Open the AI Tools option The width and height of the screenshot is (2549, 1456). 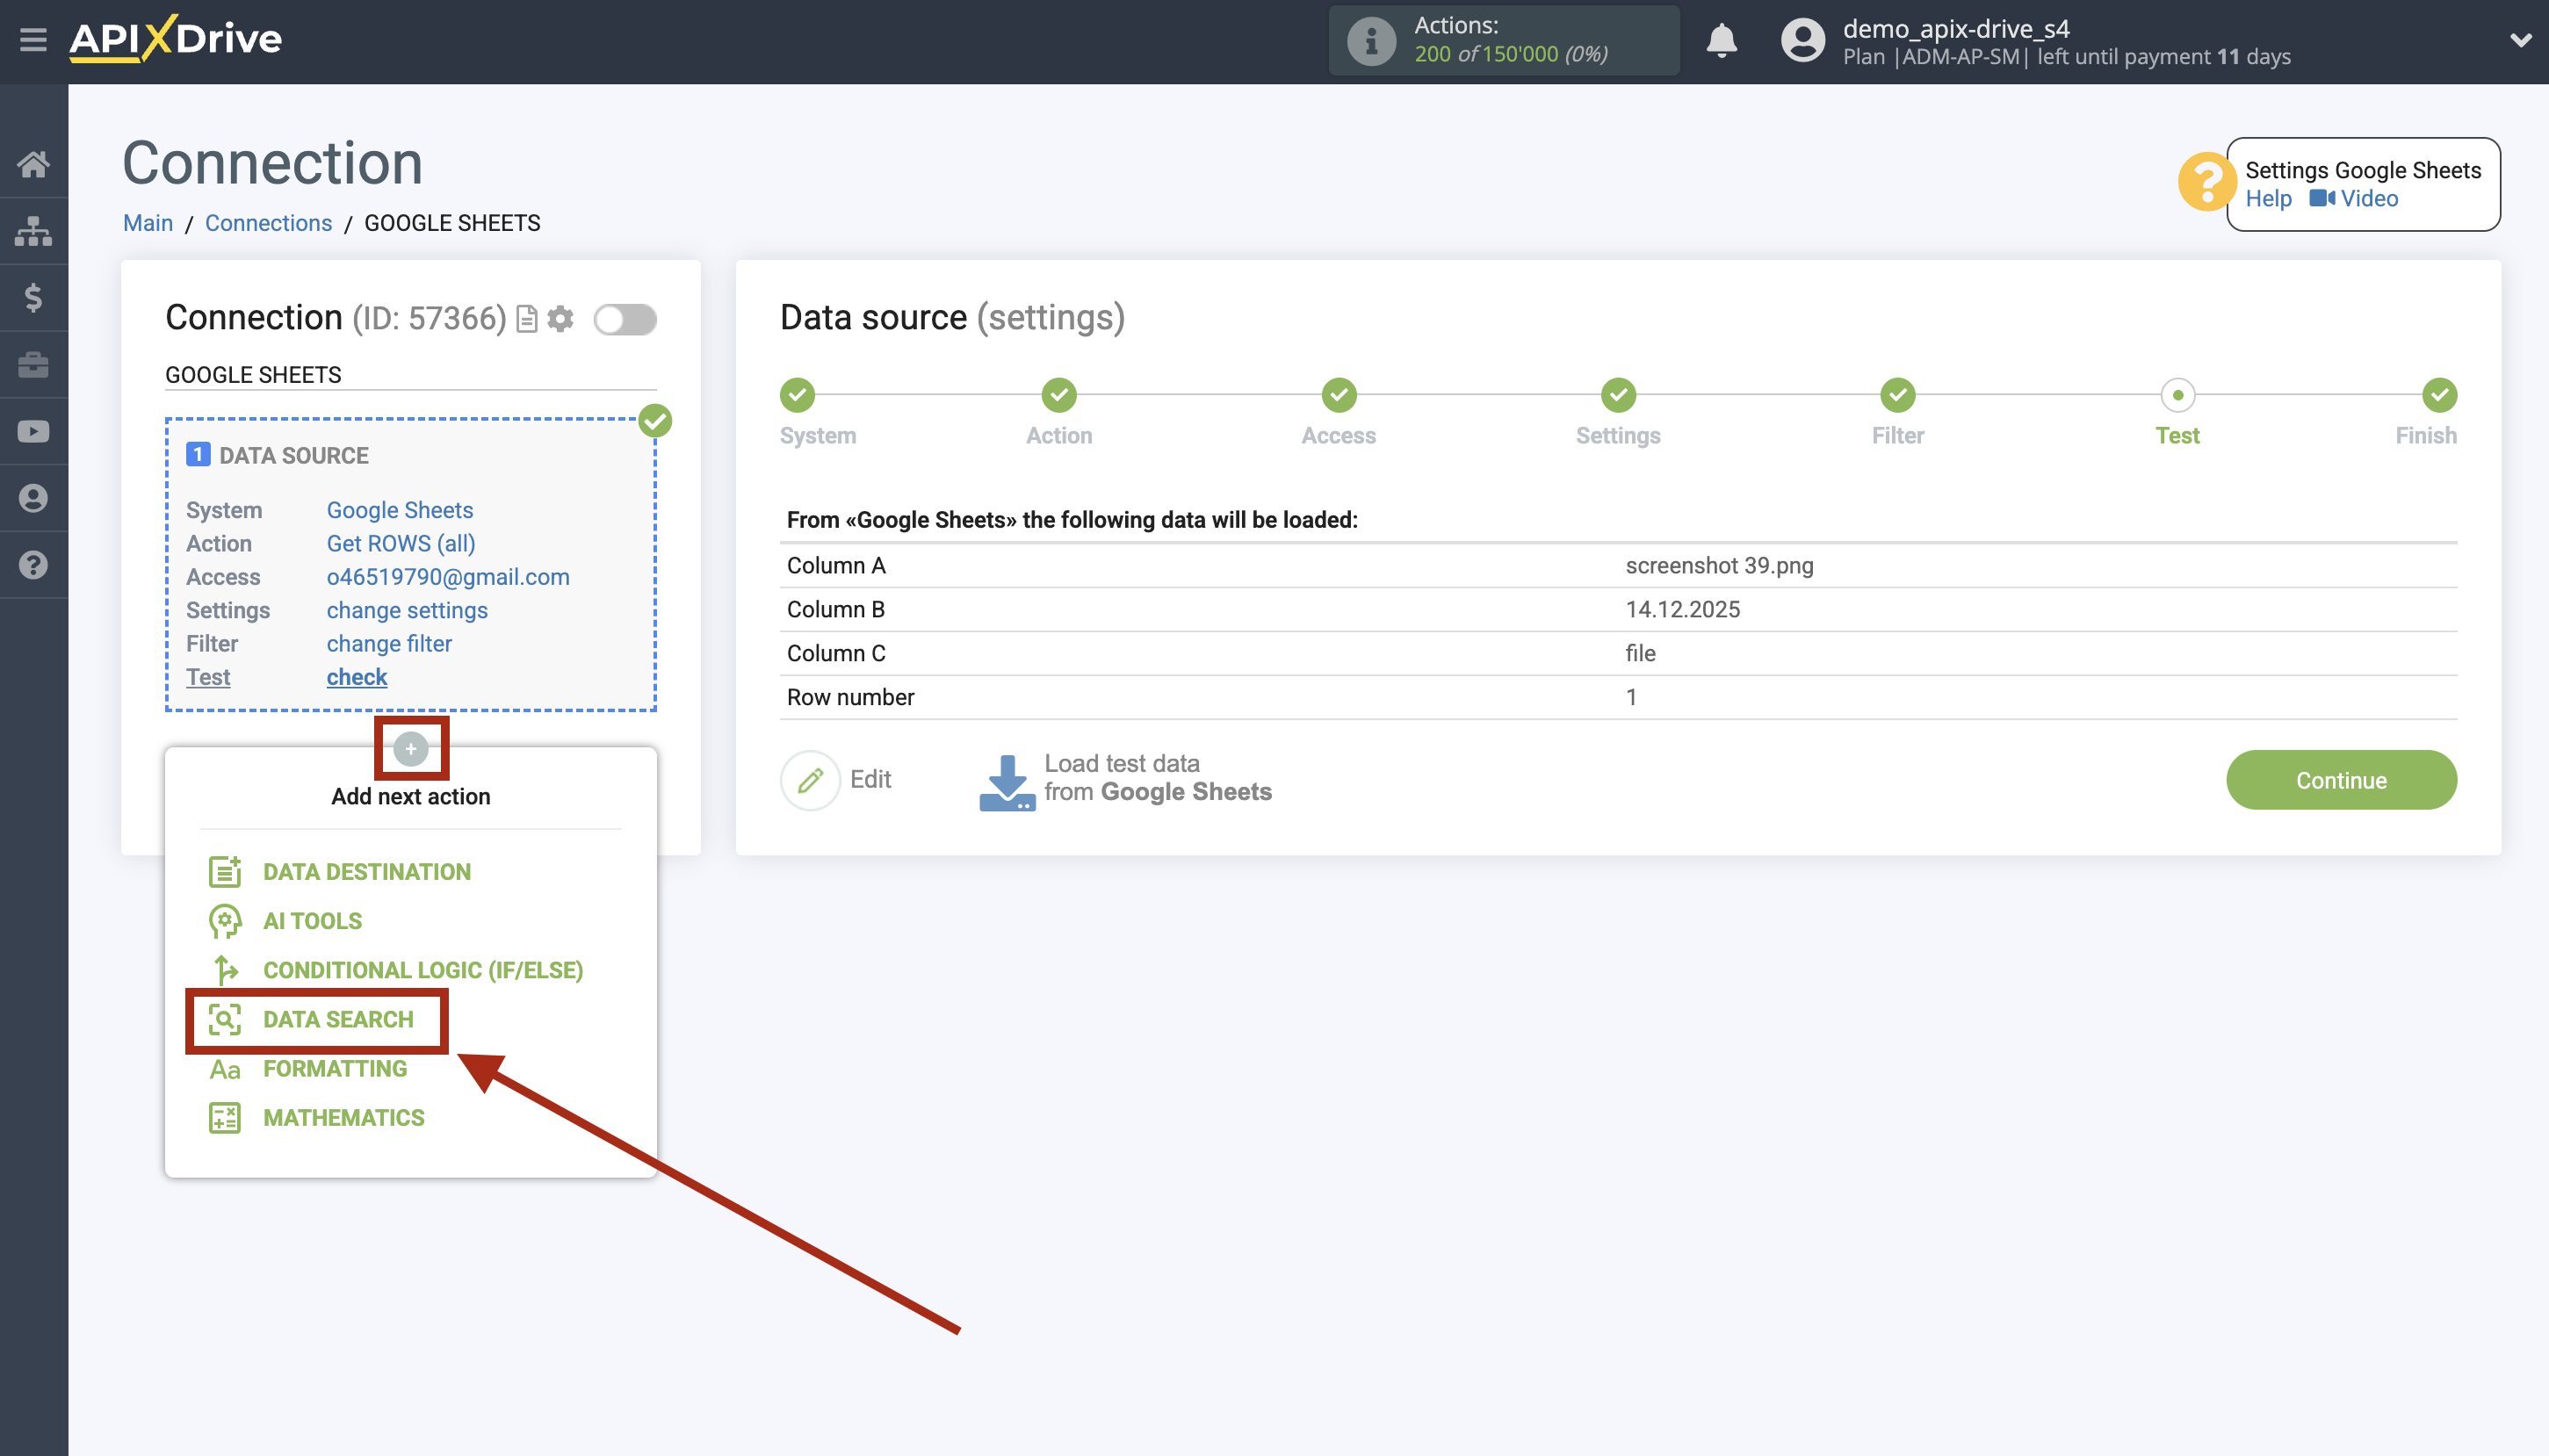pyautogui.click(x=312, y=920)
